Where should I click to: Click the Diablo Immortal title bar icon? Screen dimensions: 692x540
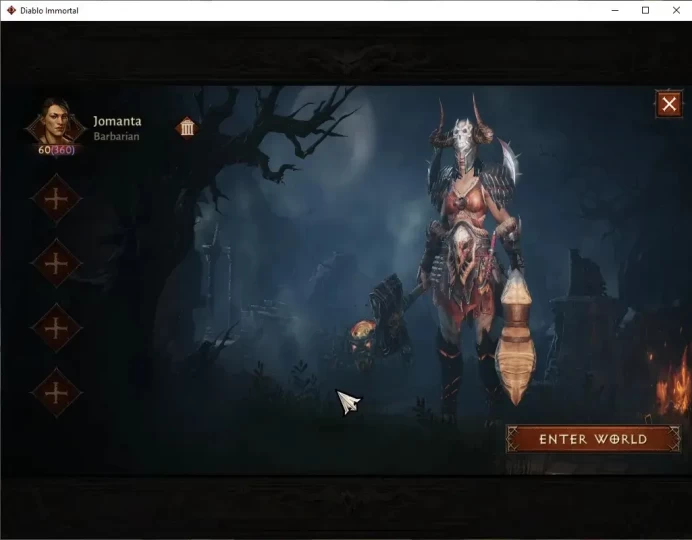pyautogui.click(x=11, y=10)
